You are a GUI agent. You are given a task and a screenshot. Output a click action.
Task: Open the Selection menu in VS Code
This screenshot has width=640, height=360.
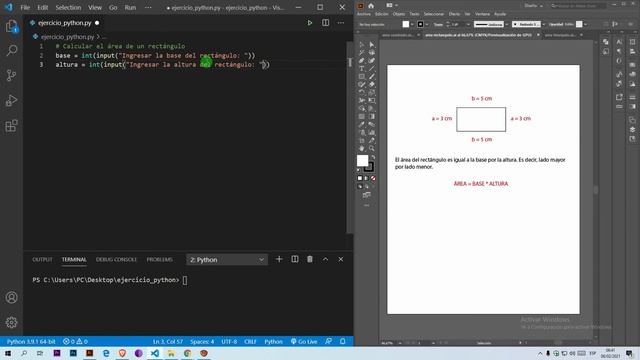68,7
